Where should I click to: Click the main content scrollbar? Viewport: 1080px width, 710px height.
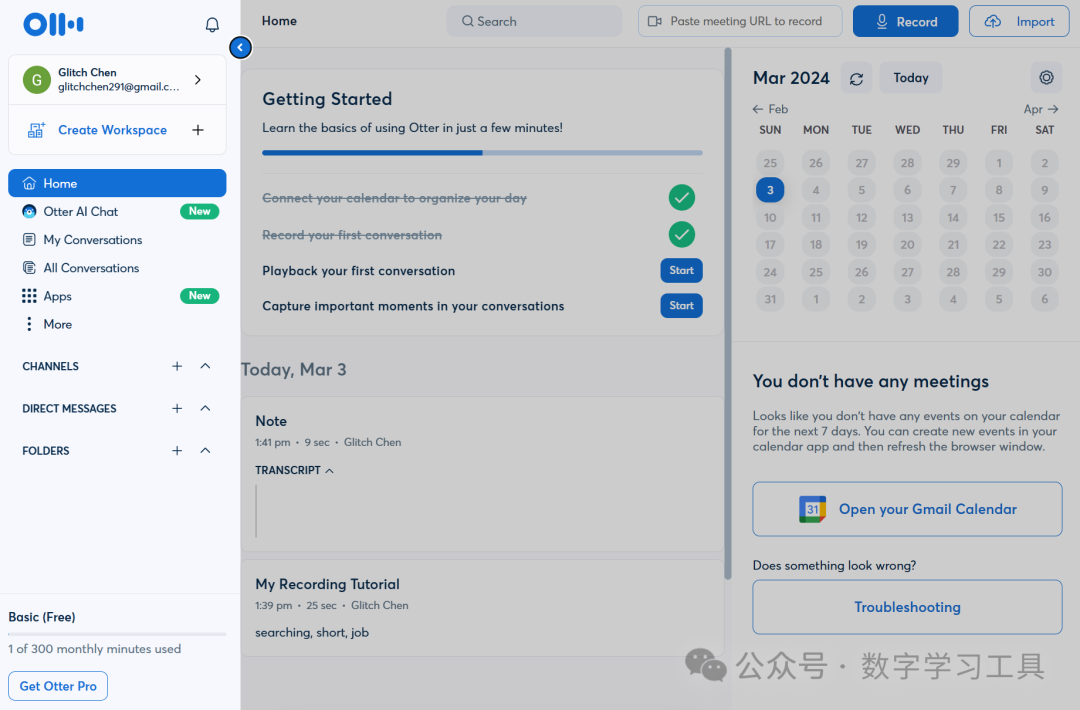727,313
